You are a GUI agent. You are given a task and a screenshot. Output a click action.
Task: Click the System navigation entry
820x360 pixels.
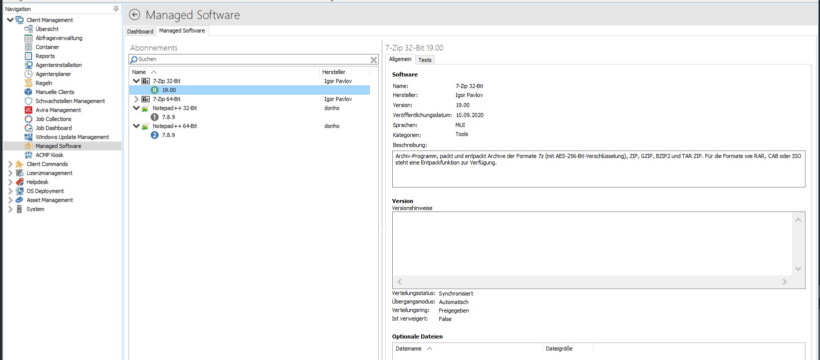35,209
